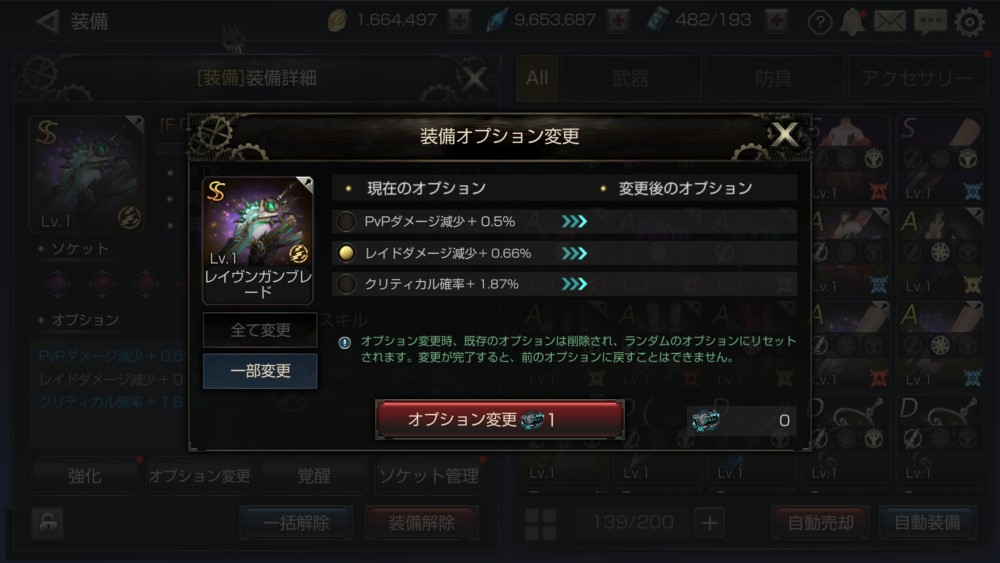
Task: Click the arrows beside クリティカル確率
Action: pos(574,284)
